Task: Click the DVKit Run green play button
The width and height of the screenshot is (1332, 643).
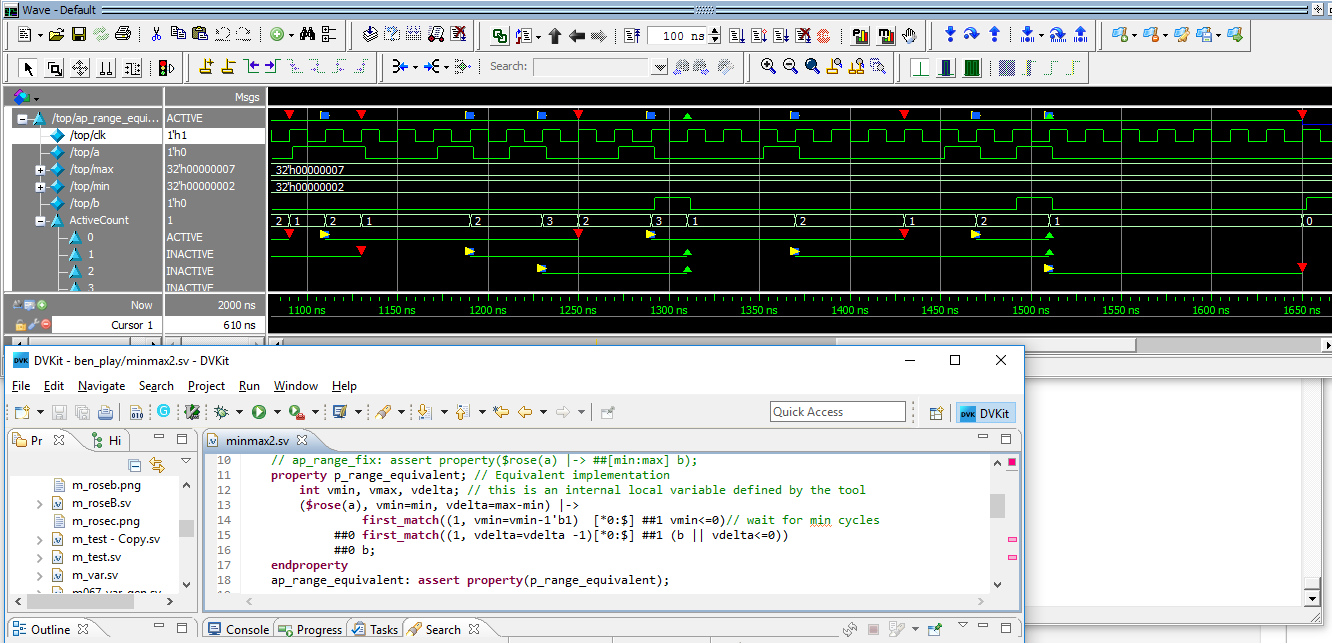Action: tap(259, 412)
